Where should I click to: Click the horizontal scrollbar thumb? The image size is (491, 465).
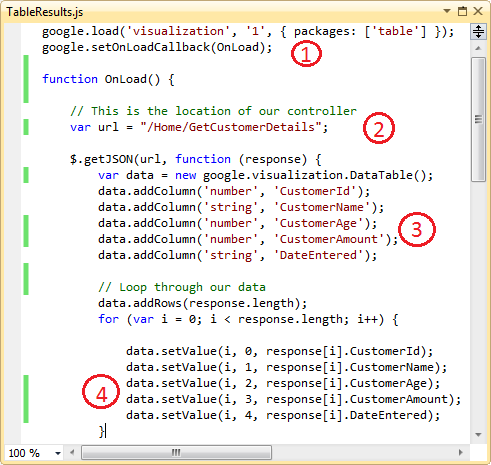(x=176, y=453)
